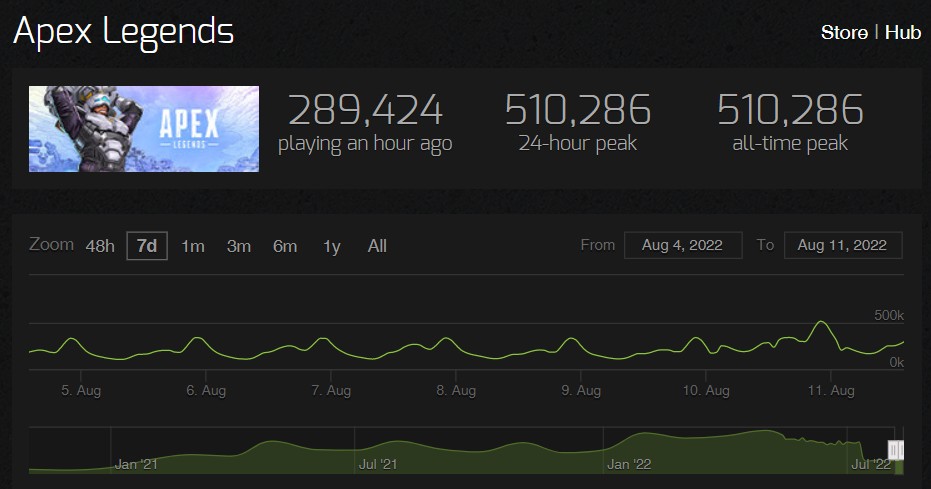This screenshot has width=931, height=489.
Task: Click Jan '21 in the navigator timeline
Action: [136, 464]
